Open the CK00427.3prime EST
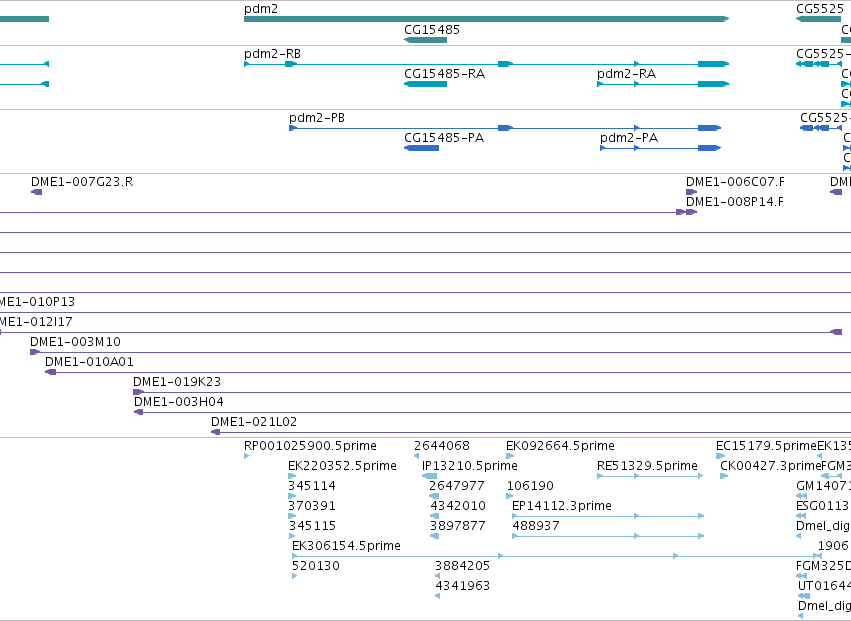851x621 pixels. [x=724, y=476]
